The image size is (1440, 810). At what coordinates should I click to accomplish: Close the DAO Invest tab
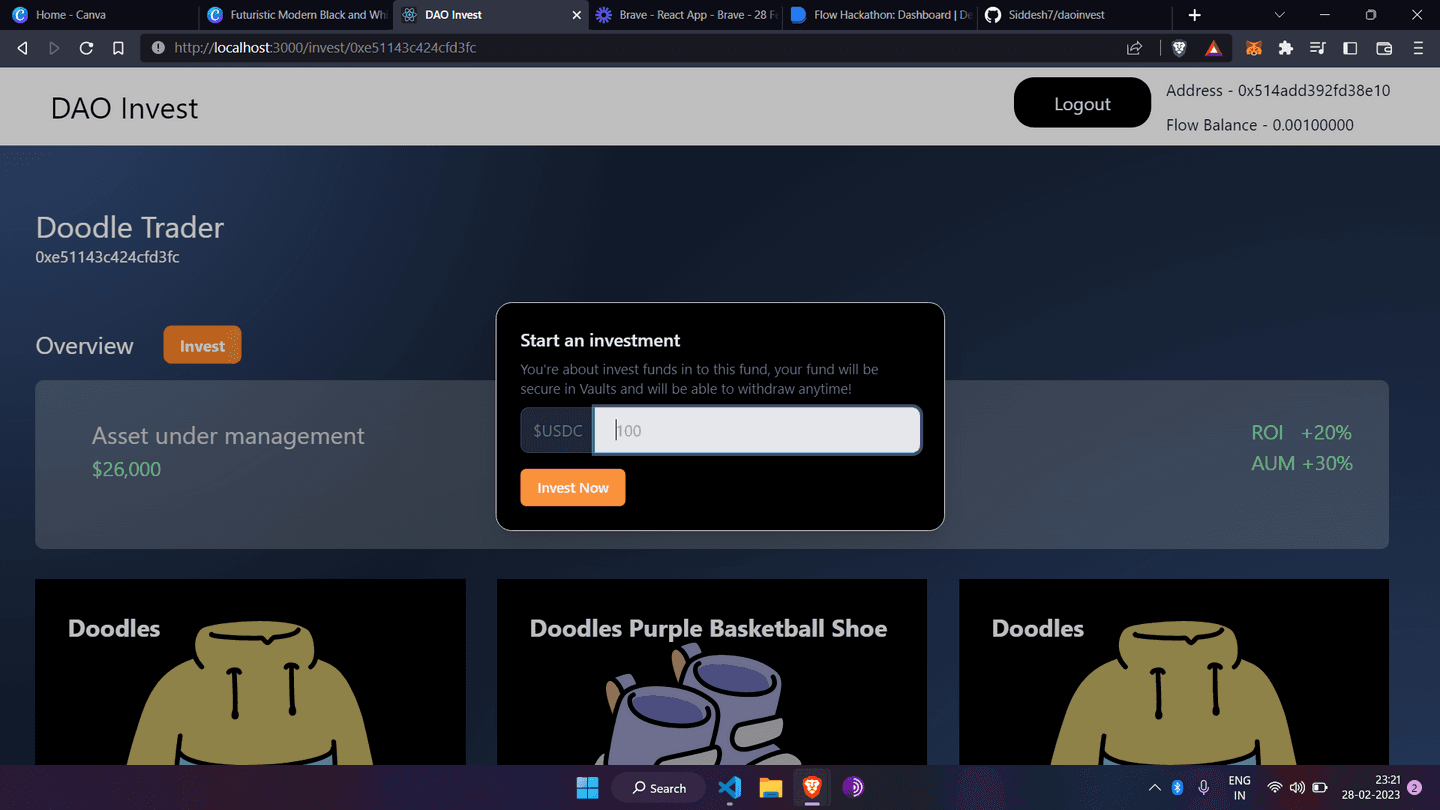tap(576, 15)
